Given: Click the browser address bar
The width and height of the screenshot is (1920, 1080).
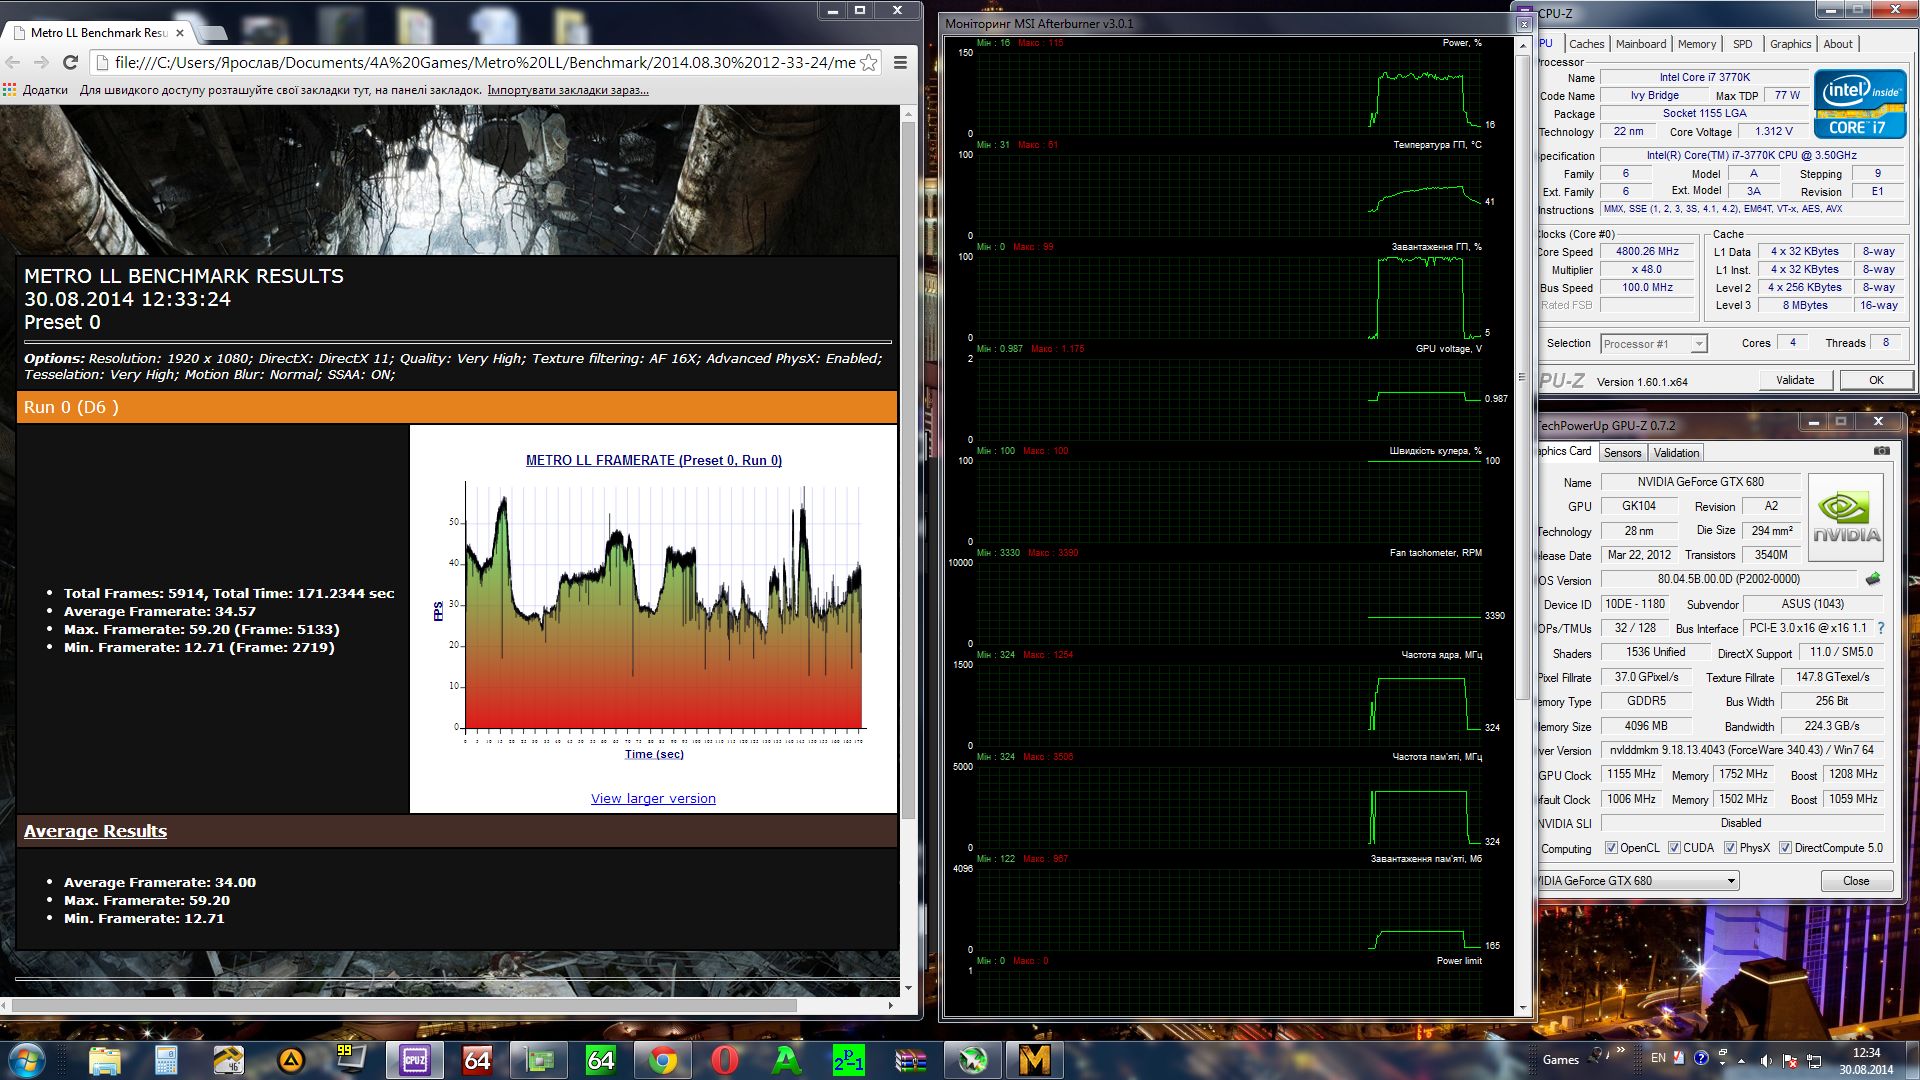Looking at the screenshot, I should click(480, 63).
